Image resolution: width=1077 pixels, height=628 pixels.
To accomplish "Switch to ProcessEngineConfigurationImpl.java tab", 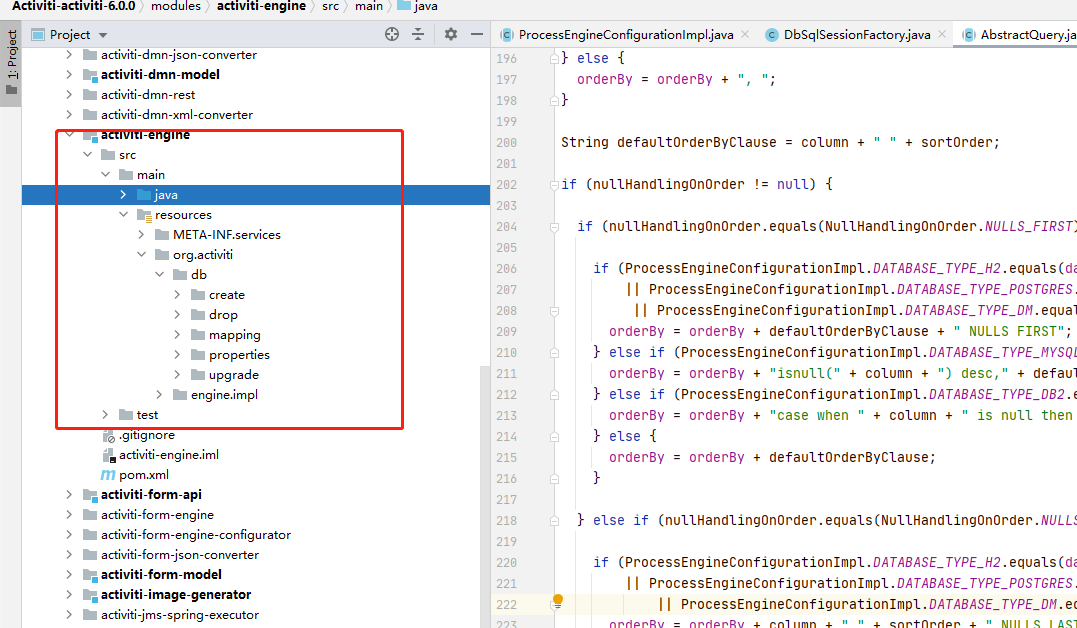I will pyautogui.click(x=626, y=34).
